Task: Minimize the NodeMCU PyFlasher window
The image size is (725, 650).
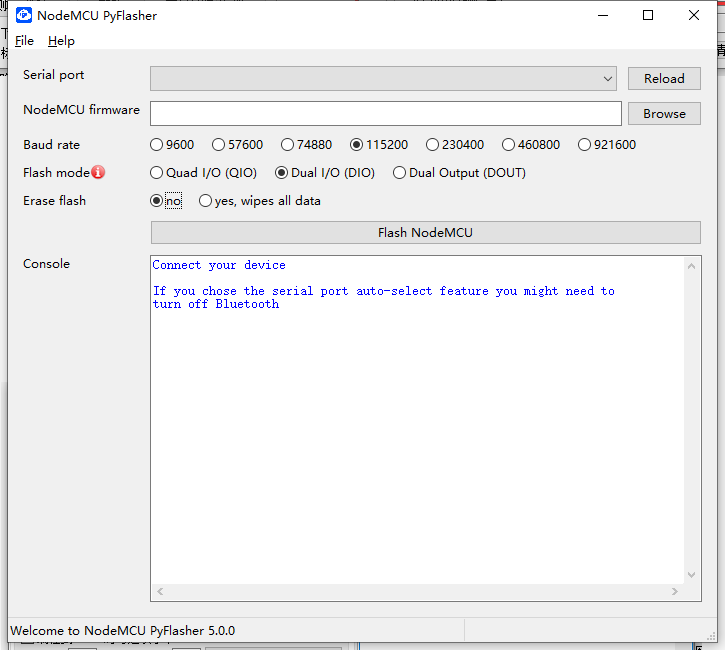Action: point(603,15)
